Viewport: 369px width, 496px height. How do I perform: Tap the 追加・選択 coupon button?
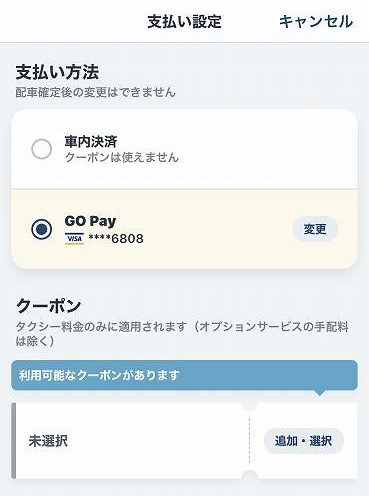coord(303,441)
